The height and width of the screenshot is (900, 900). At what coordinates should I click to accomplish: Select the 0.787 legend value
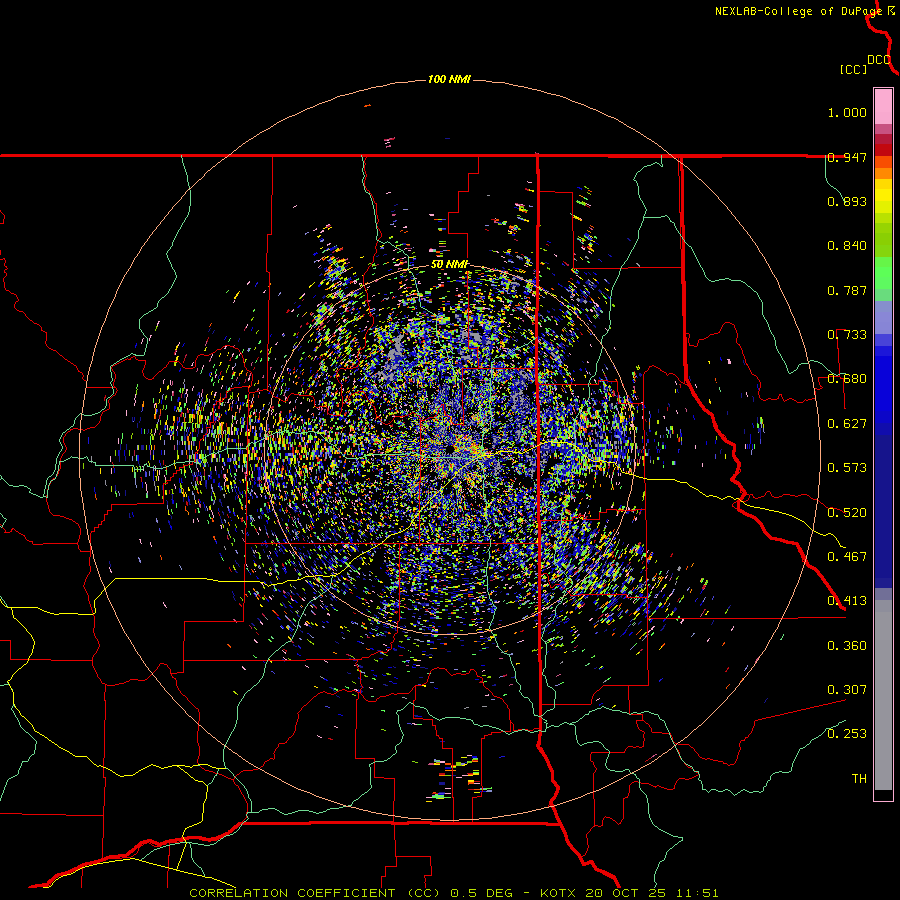(847, 290)
